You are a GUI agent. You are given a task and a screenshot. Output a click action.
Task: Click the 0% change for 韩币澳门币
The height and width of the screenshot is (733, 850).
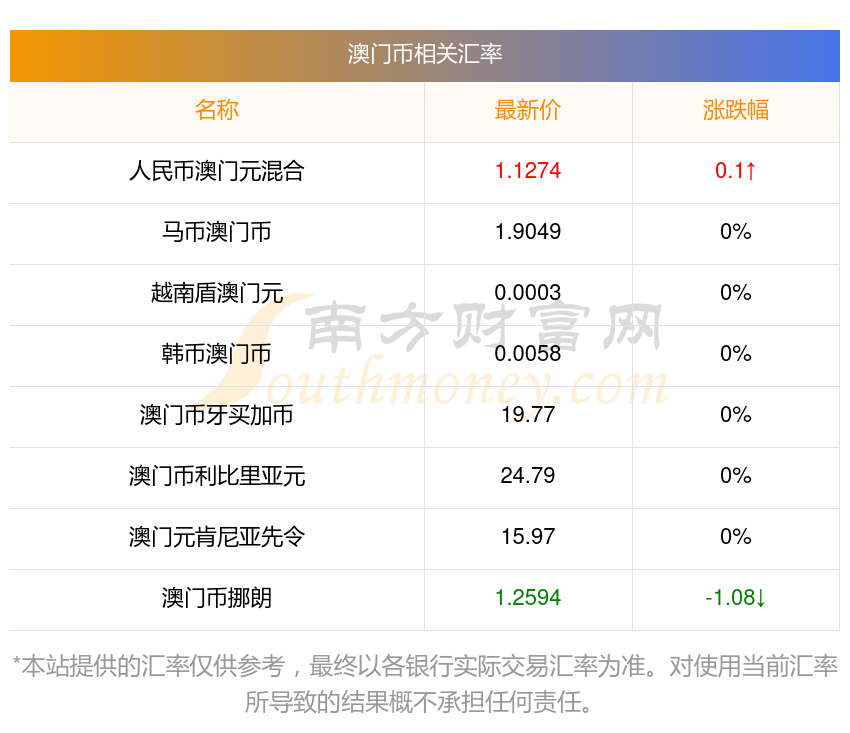pyautogui.click(x=736, y=354)
